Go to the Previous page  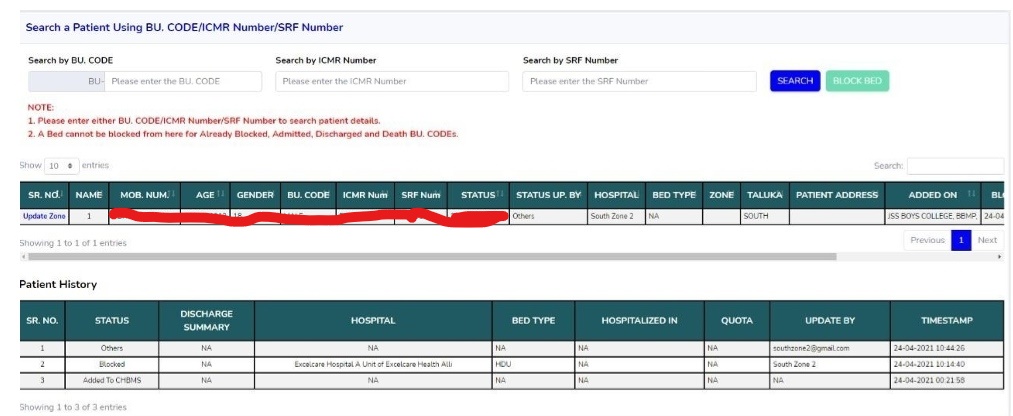click(926, 241)
